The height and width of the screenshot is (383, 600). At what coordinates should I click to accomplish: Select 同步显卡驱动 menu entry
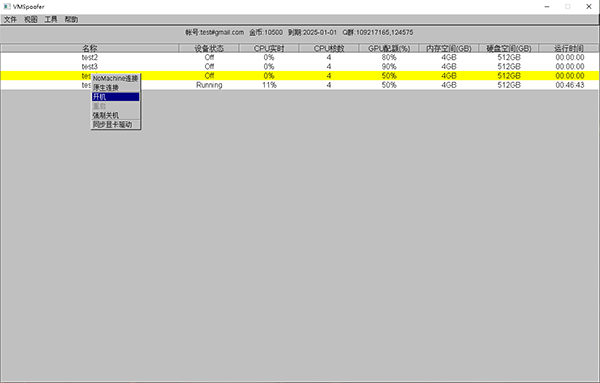pos(116,124)
